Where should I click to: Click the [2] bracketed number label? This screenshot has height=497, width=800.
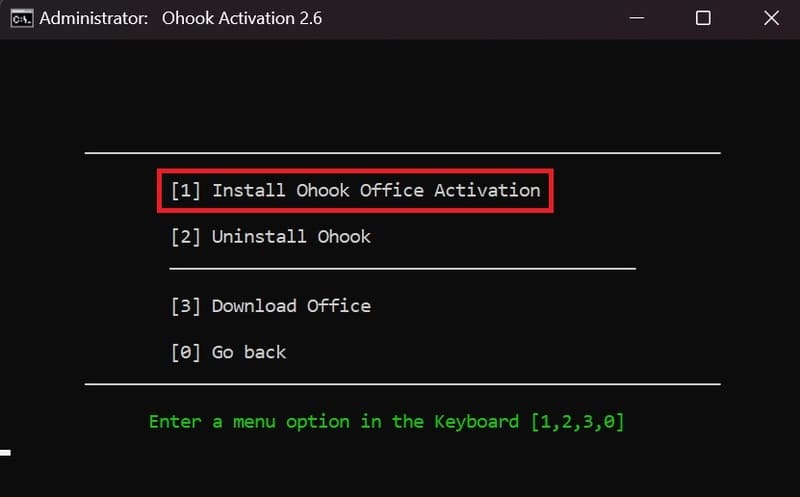186,237
